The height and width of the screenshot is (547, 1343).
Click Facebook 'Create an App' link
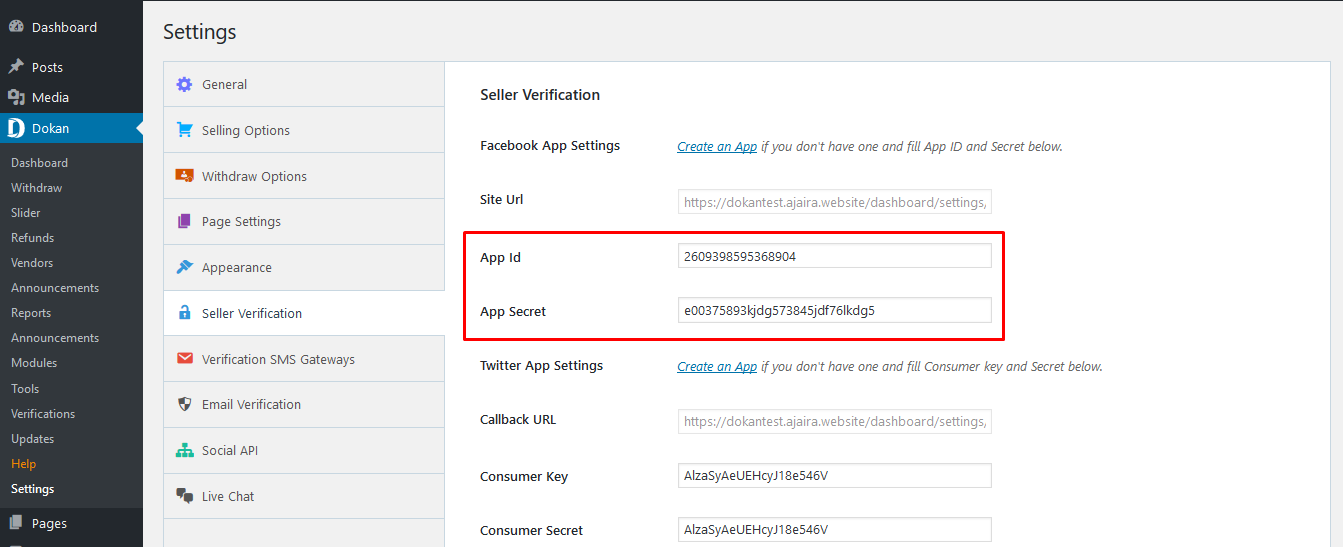pos(717,146)
